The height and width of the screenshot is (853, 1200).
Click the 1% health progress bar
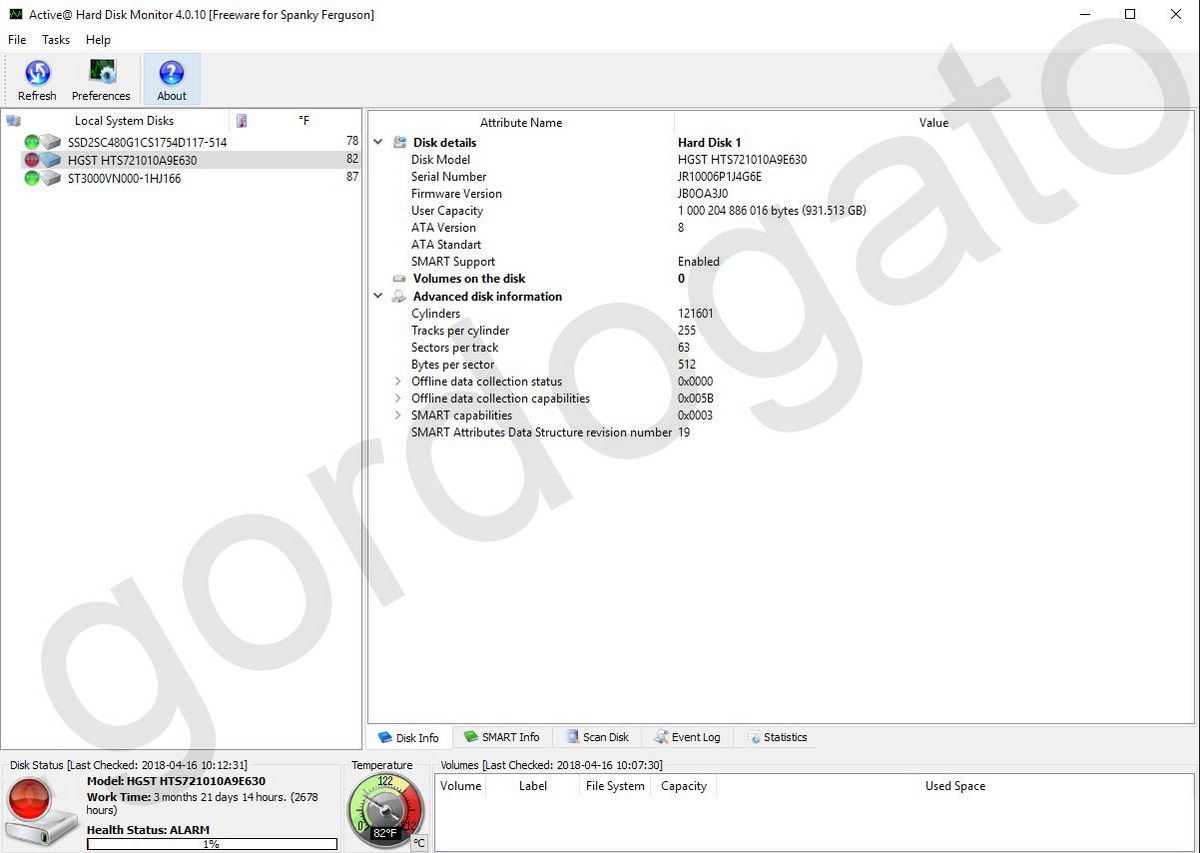pyautogui.click(x=210, y=843)
